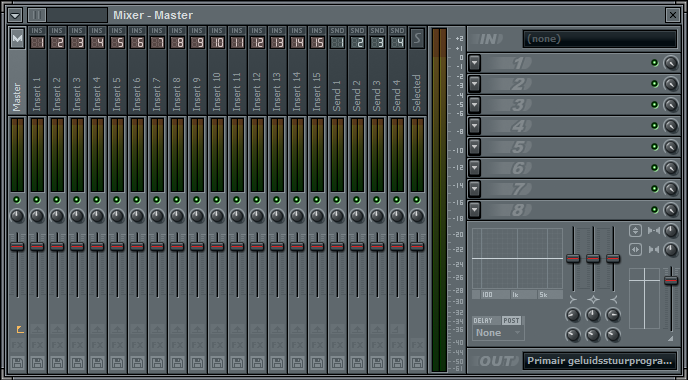The image size is (688, 380).
Task: Click the stereo separation swap icon
Action: (635, 250)
